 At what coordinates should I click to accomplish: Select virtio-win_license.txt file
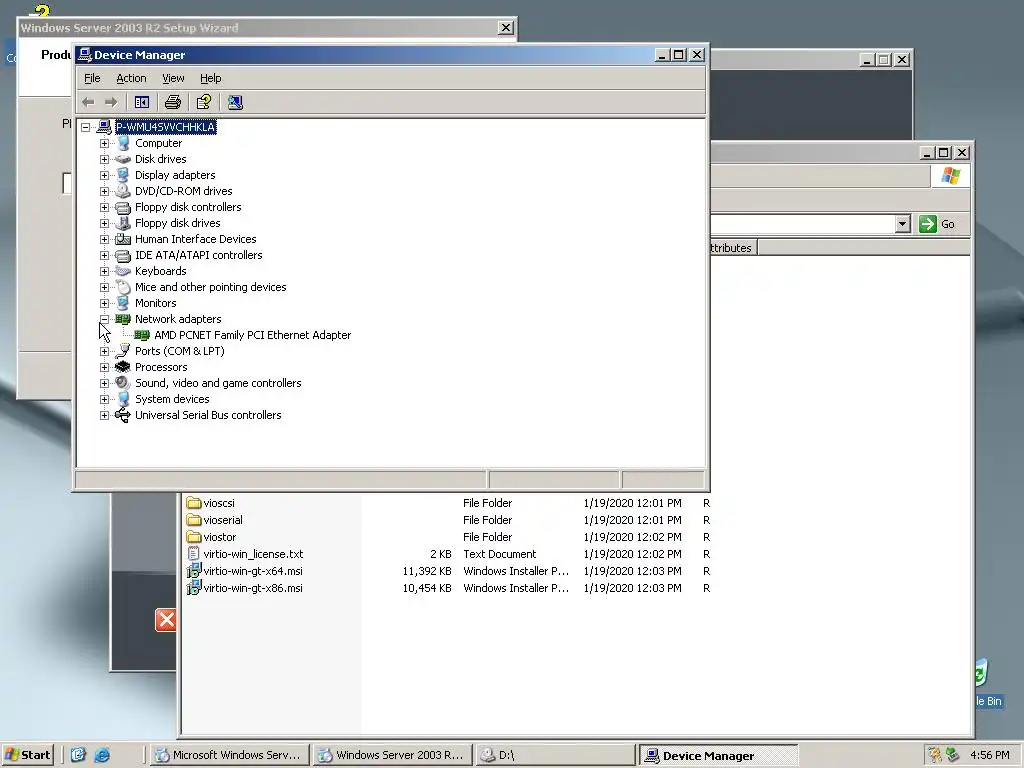[253, 554]
